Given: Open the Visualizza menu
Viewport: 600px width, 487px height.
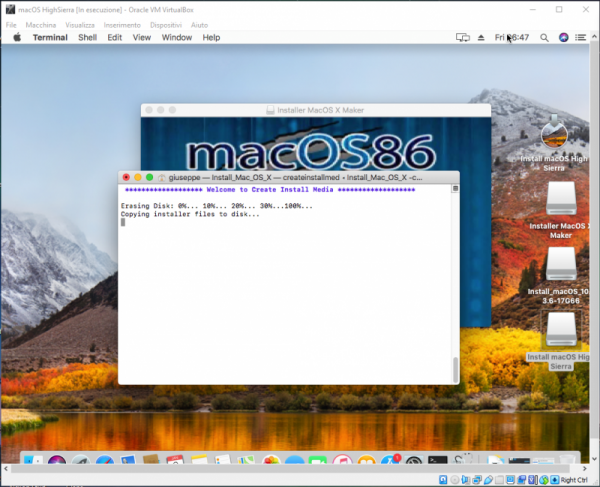Looking at the screenshot, I should pos(80,25).
